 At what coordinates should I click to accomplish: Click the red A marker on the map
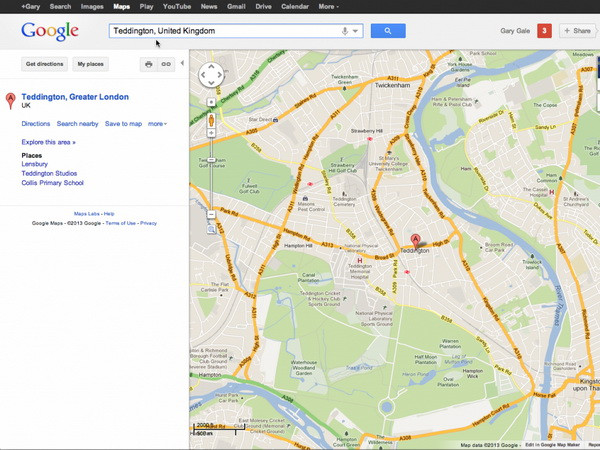pyautogui.click(x=416, y=241)
